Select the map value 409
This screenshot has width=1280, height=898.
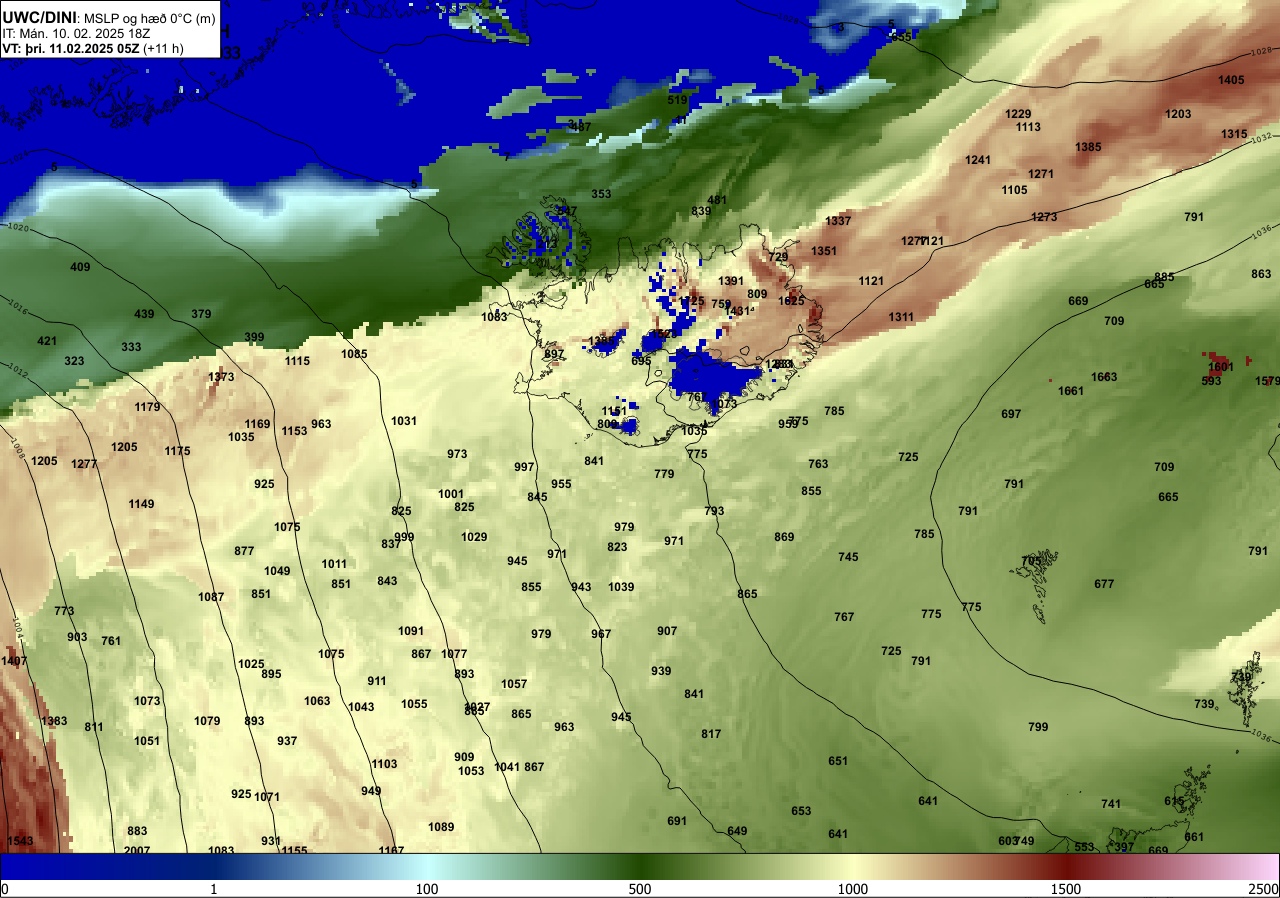(80, 267)
